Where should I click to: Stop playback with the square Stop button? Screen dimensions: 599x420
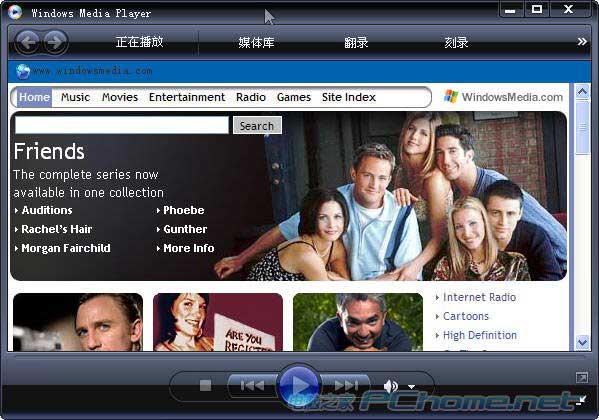(x=206, y=385)
